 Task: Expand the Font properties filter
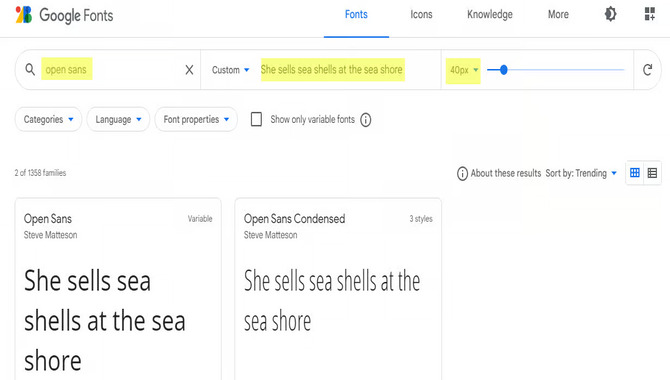(x=196, y=119)
